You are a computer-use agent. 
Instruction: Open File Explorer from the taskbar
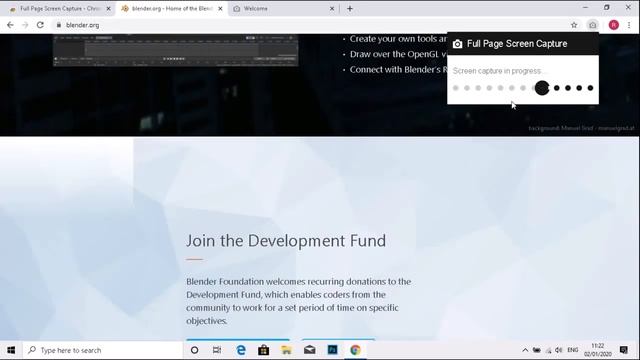coord(287,350)
